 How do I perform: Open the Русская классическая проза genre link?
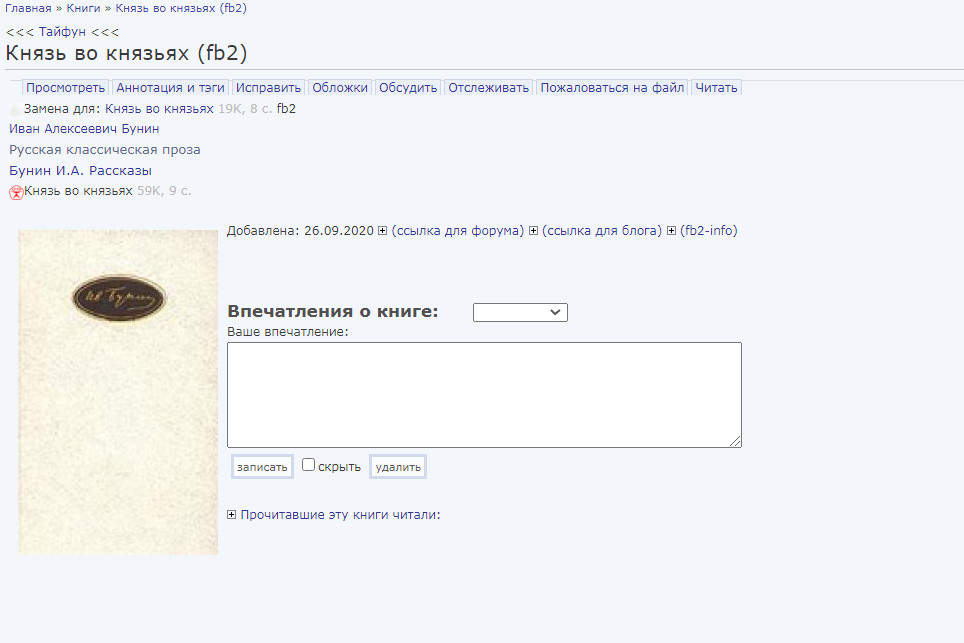[105, 150]
